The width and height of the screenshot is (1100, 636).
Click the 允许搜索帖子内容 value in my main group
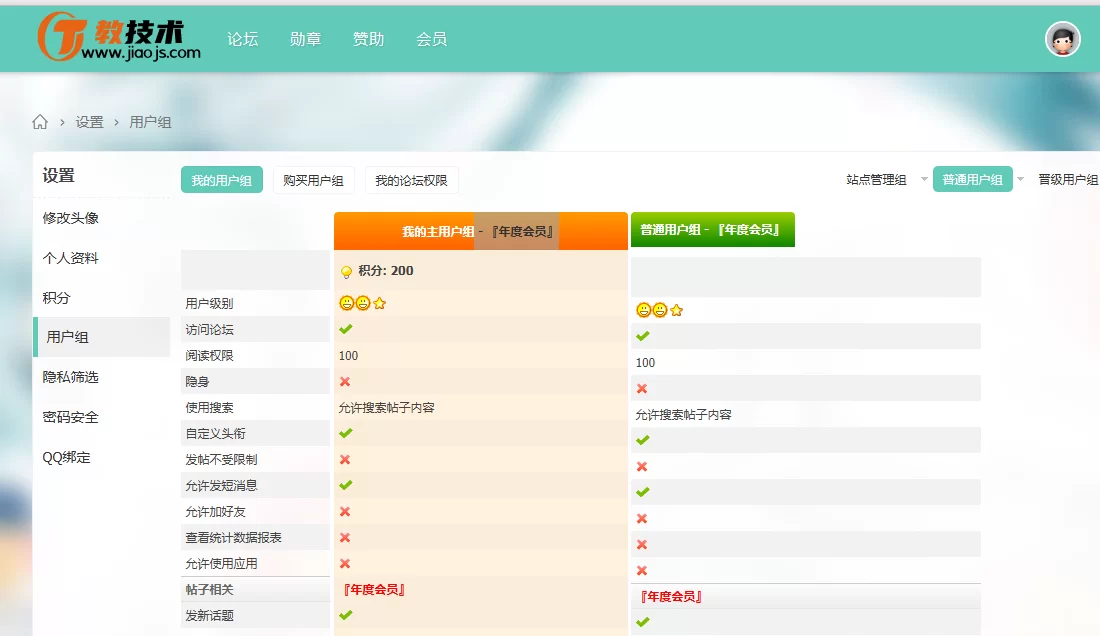387,407
